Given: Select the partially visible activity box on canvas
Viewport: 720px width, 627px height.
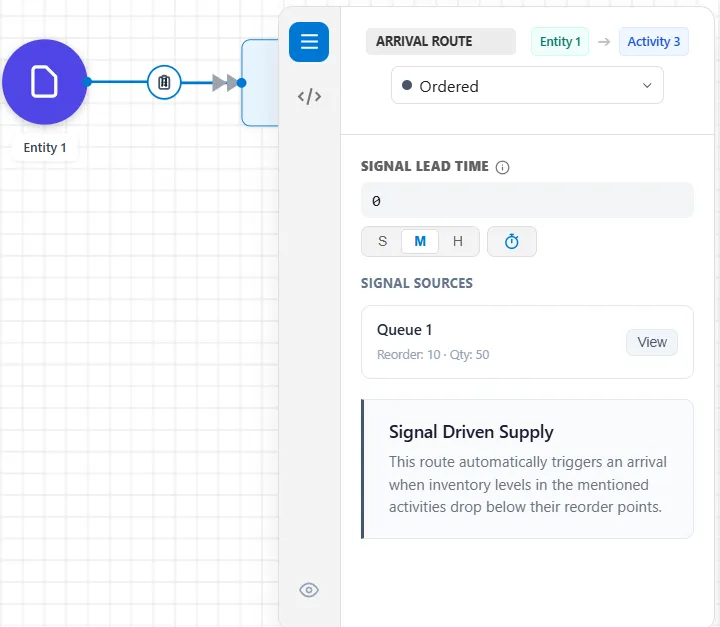Looking at the screenshot, I should 260,83.
